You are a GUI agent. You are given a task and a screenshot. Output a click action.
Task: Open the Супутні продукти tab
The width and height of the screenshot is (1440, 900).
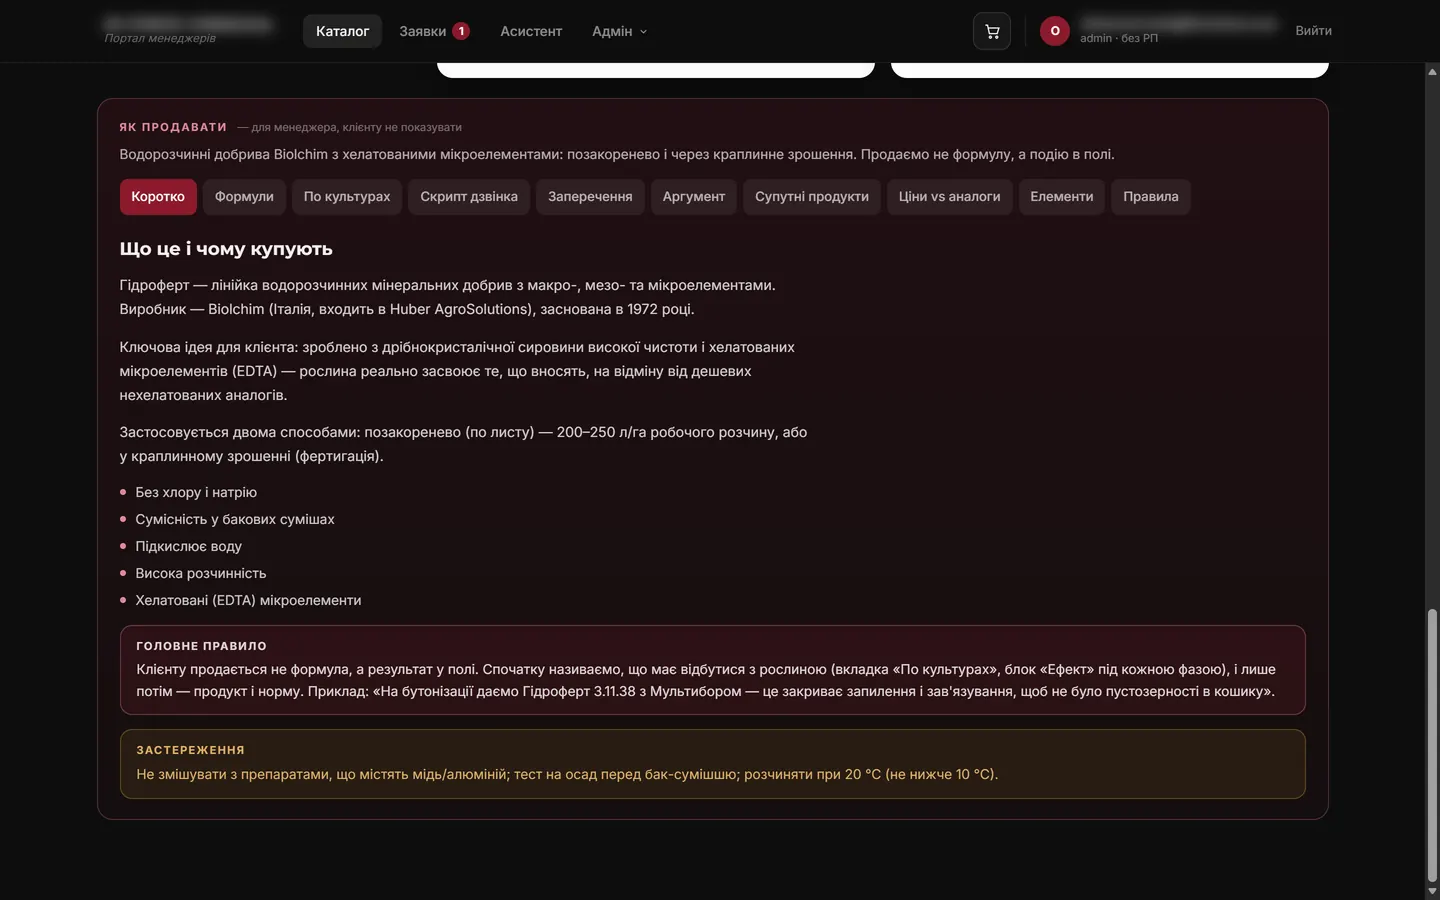point(812,197)
